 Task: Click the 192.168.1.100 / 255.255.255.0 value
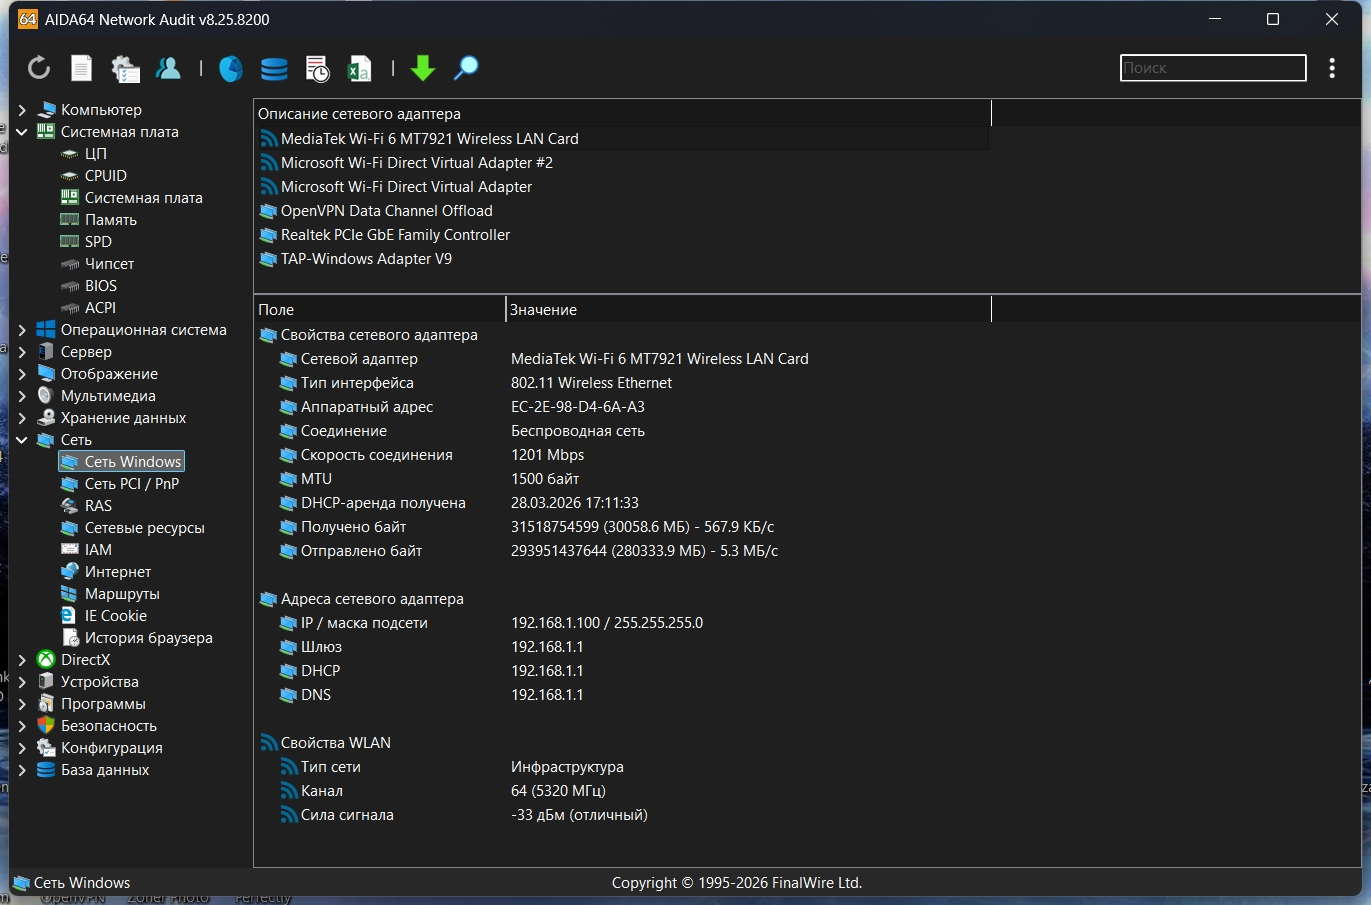pos(607,623)
